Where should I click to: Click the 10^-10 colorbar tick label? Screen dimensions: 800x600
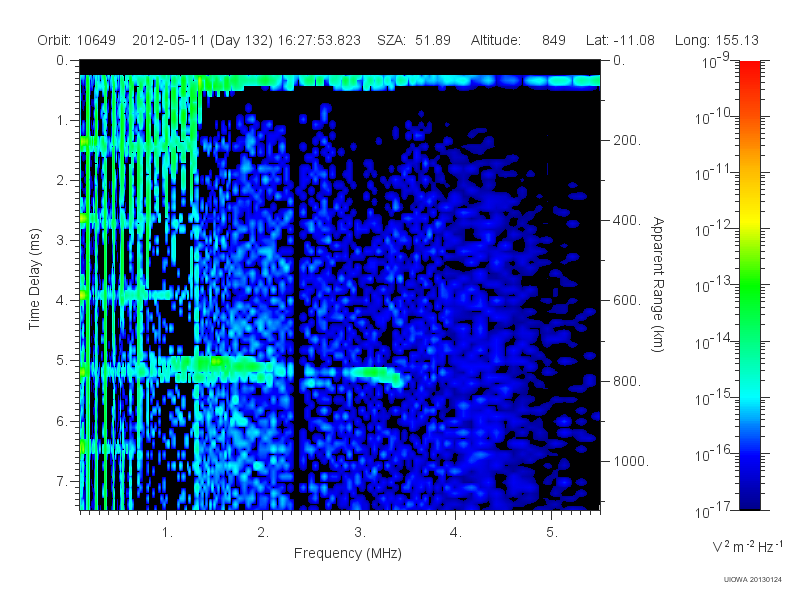tap(713, 118)
